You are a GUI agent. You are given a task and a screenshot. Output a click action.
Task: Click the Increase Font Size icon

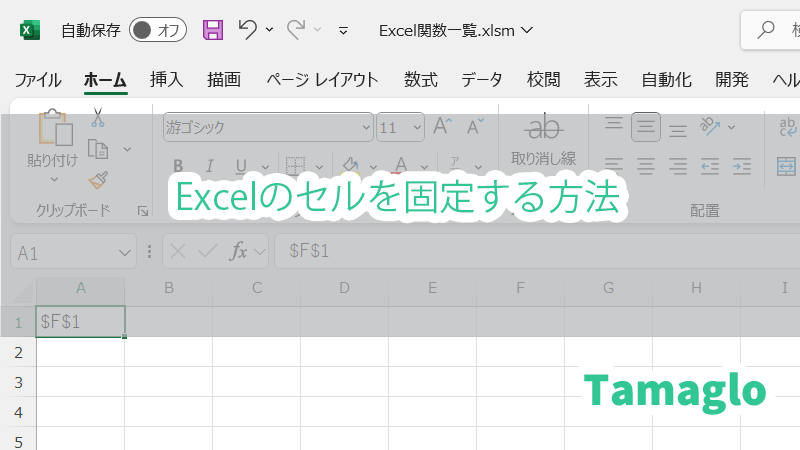pos(443,127)
